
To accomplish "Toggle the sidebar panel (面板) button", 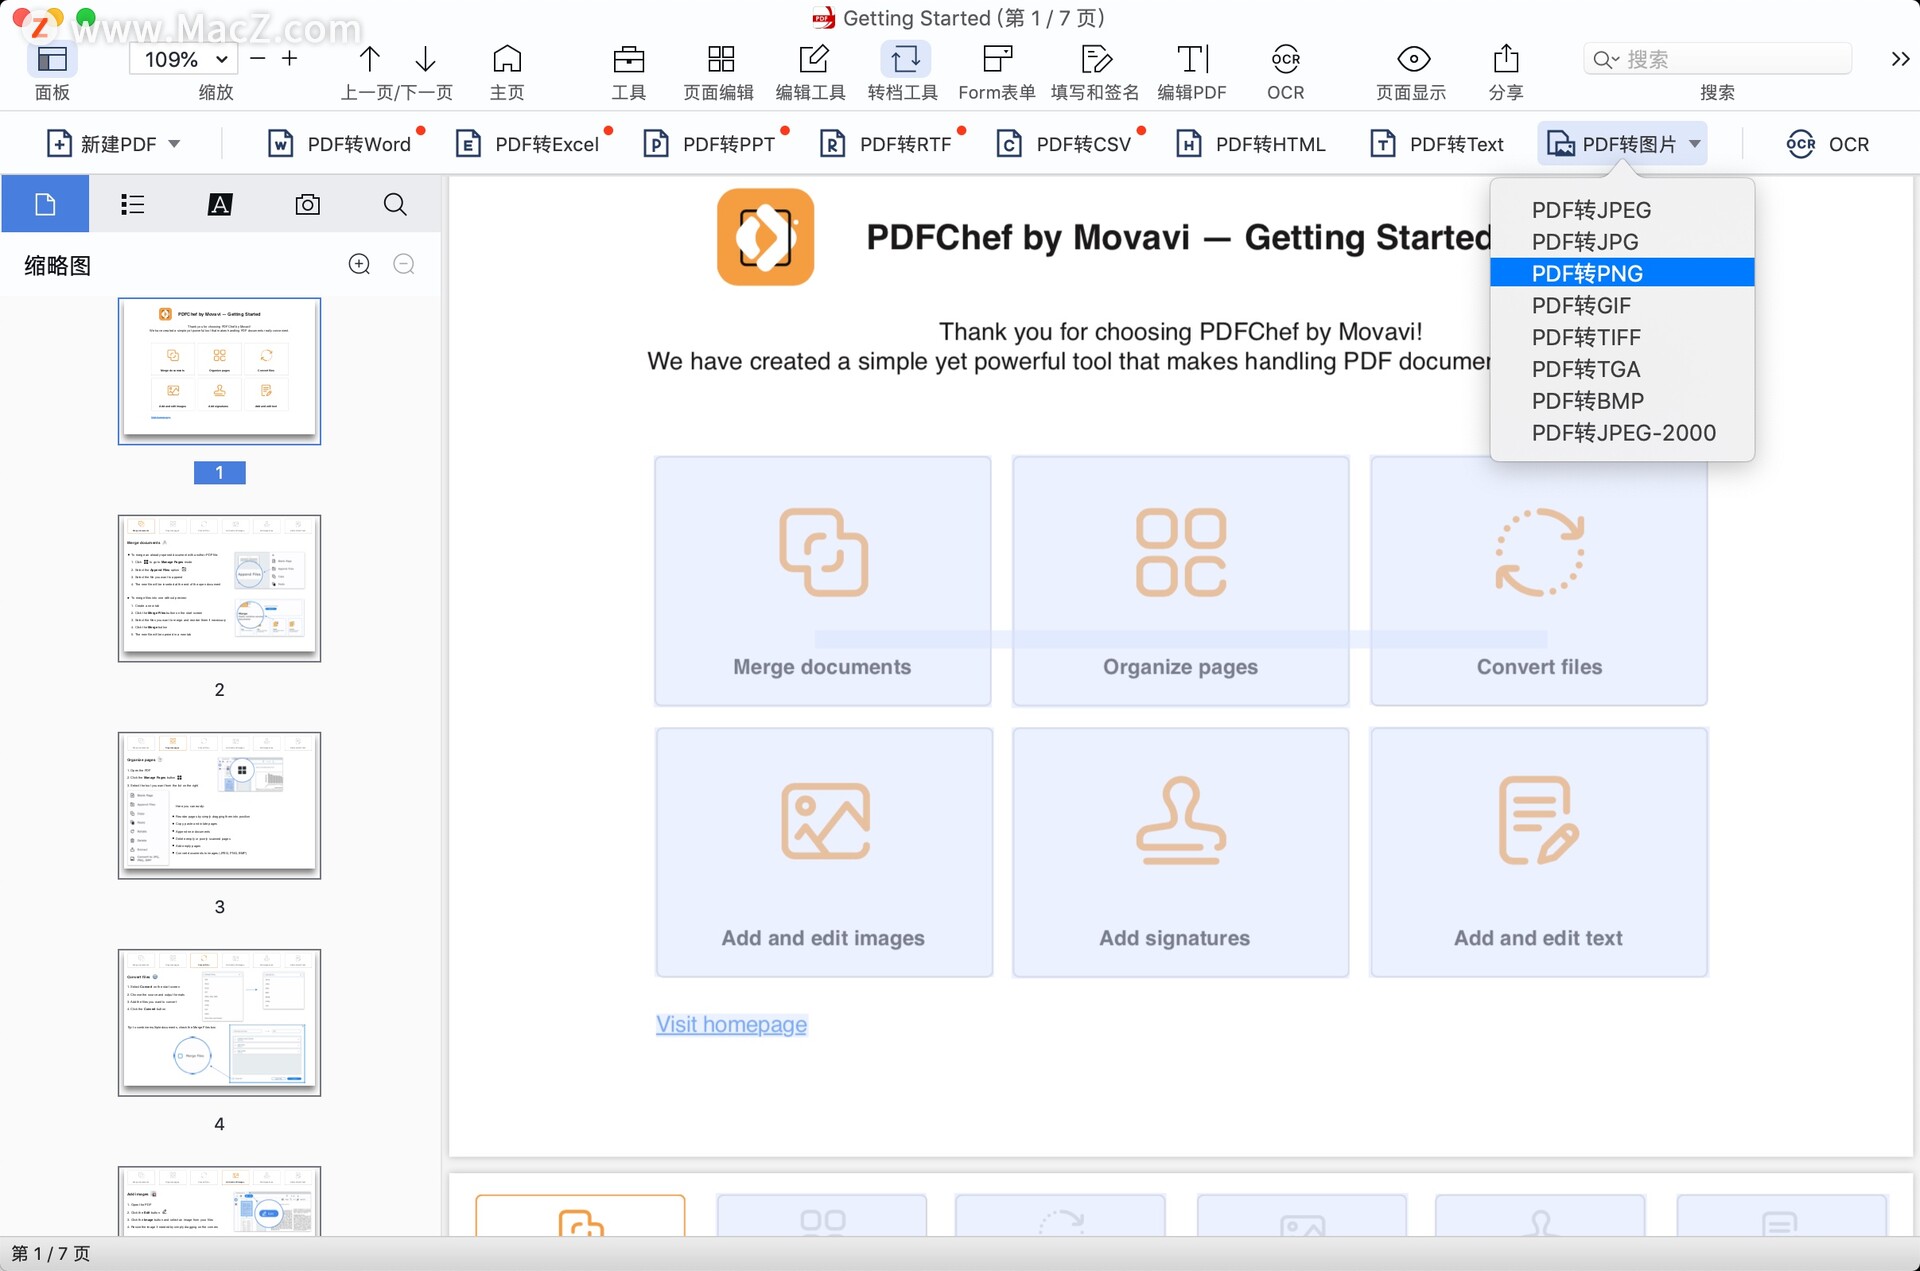I will [x=52, y=60].
